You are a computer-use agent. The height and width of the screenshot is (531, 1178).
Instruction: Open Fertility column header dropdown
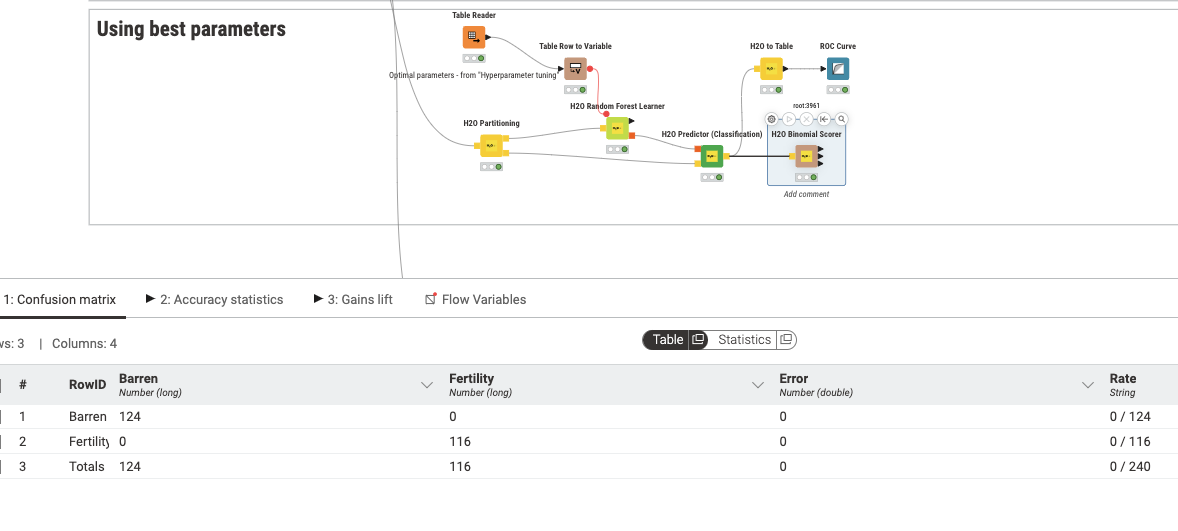(757, 385)
